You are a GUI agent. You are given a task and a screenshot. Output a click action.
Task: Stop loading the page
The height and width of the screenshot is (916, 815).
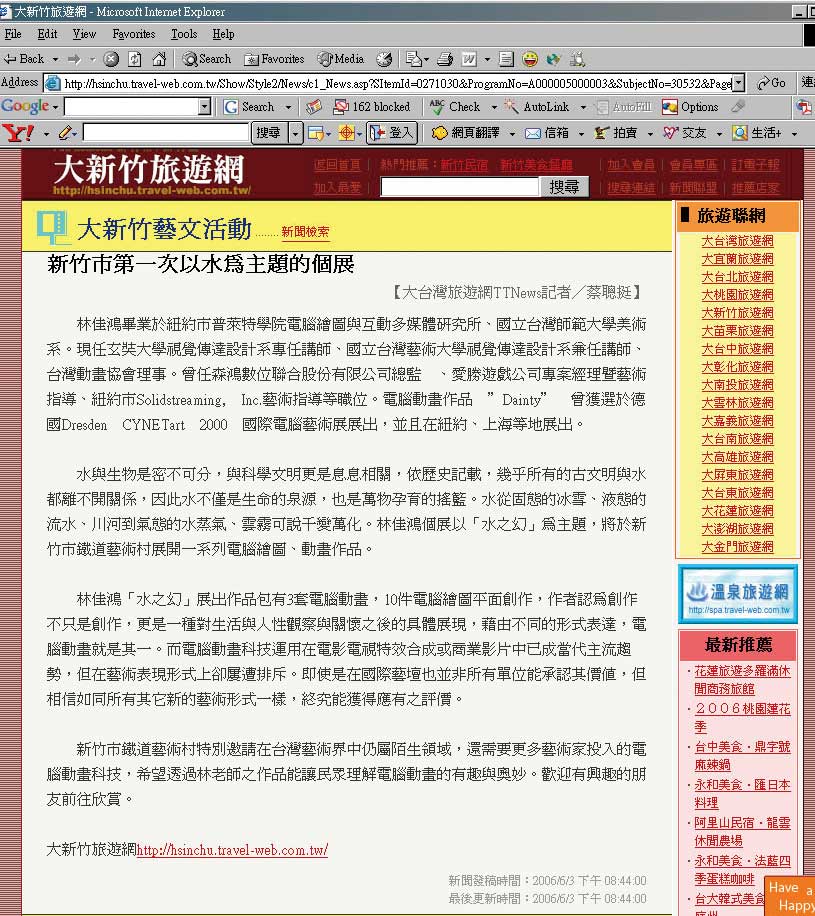[x=111, y=59]
